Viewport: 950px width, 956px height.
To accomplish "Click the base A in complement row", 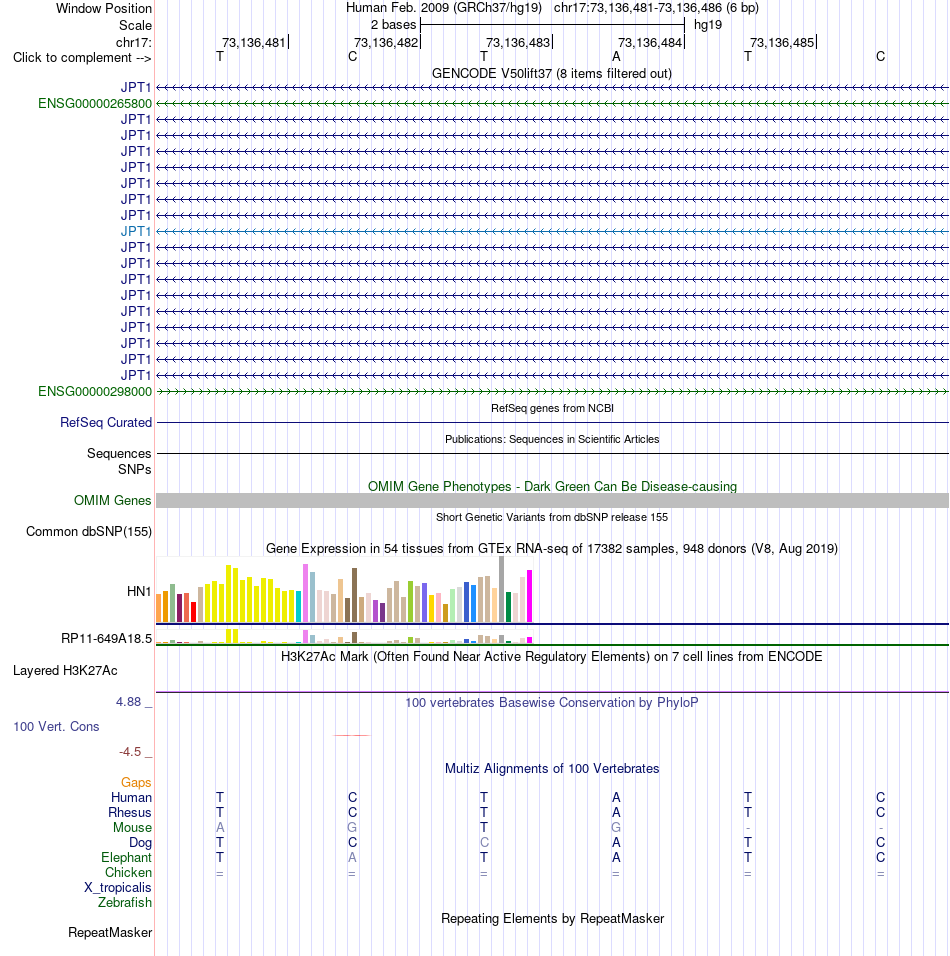I will pos(616,57).
